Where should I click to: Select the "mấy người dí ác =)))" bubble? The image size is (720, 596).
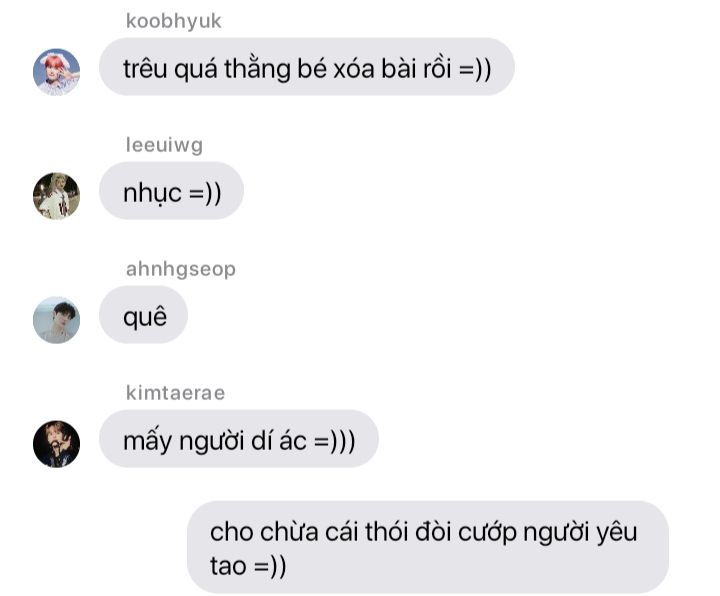pyautogui.click(x=239, y=439)
